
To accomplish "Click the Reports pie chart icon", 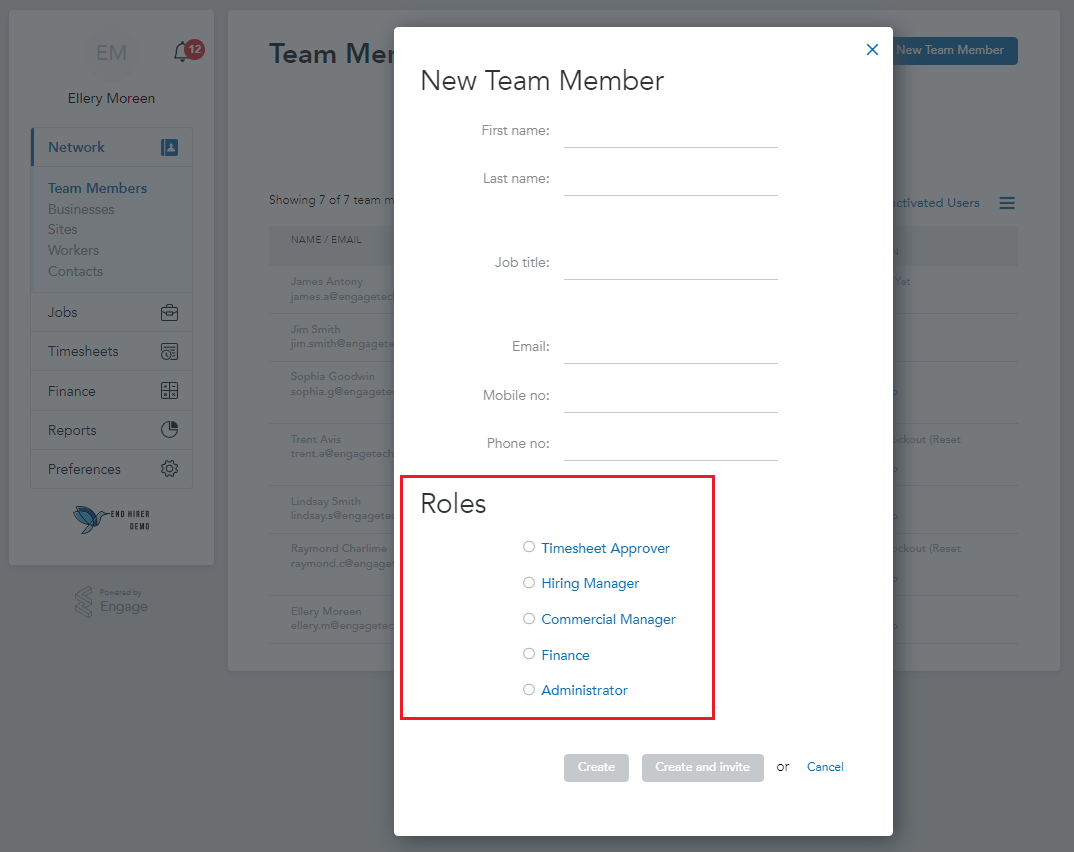I will pos(169,429).
